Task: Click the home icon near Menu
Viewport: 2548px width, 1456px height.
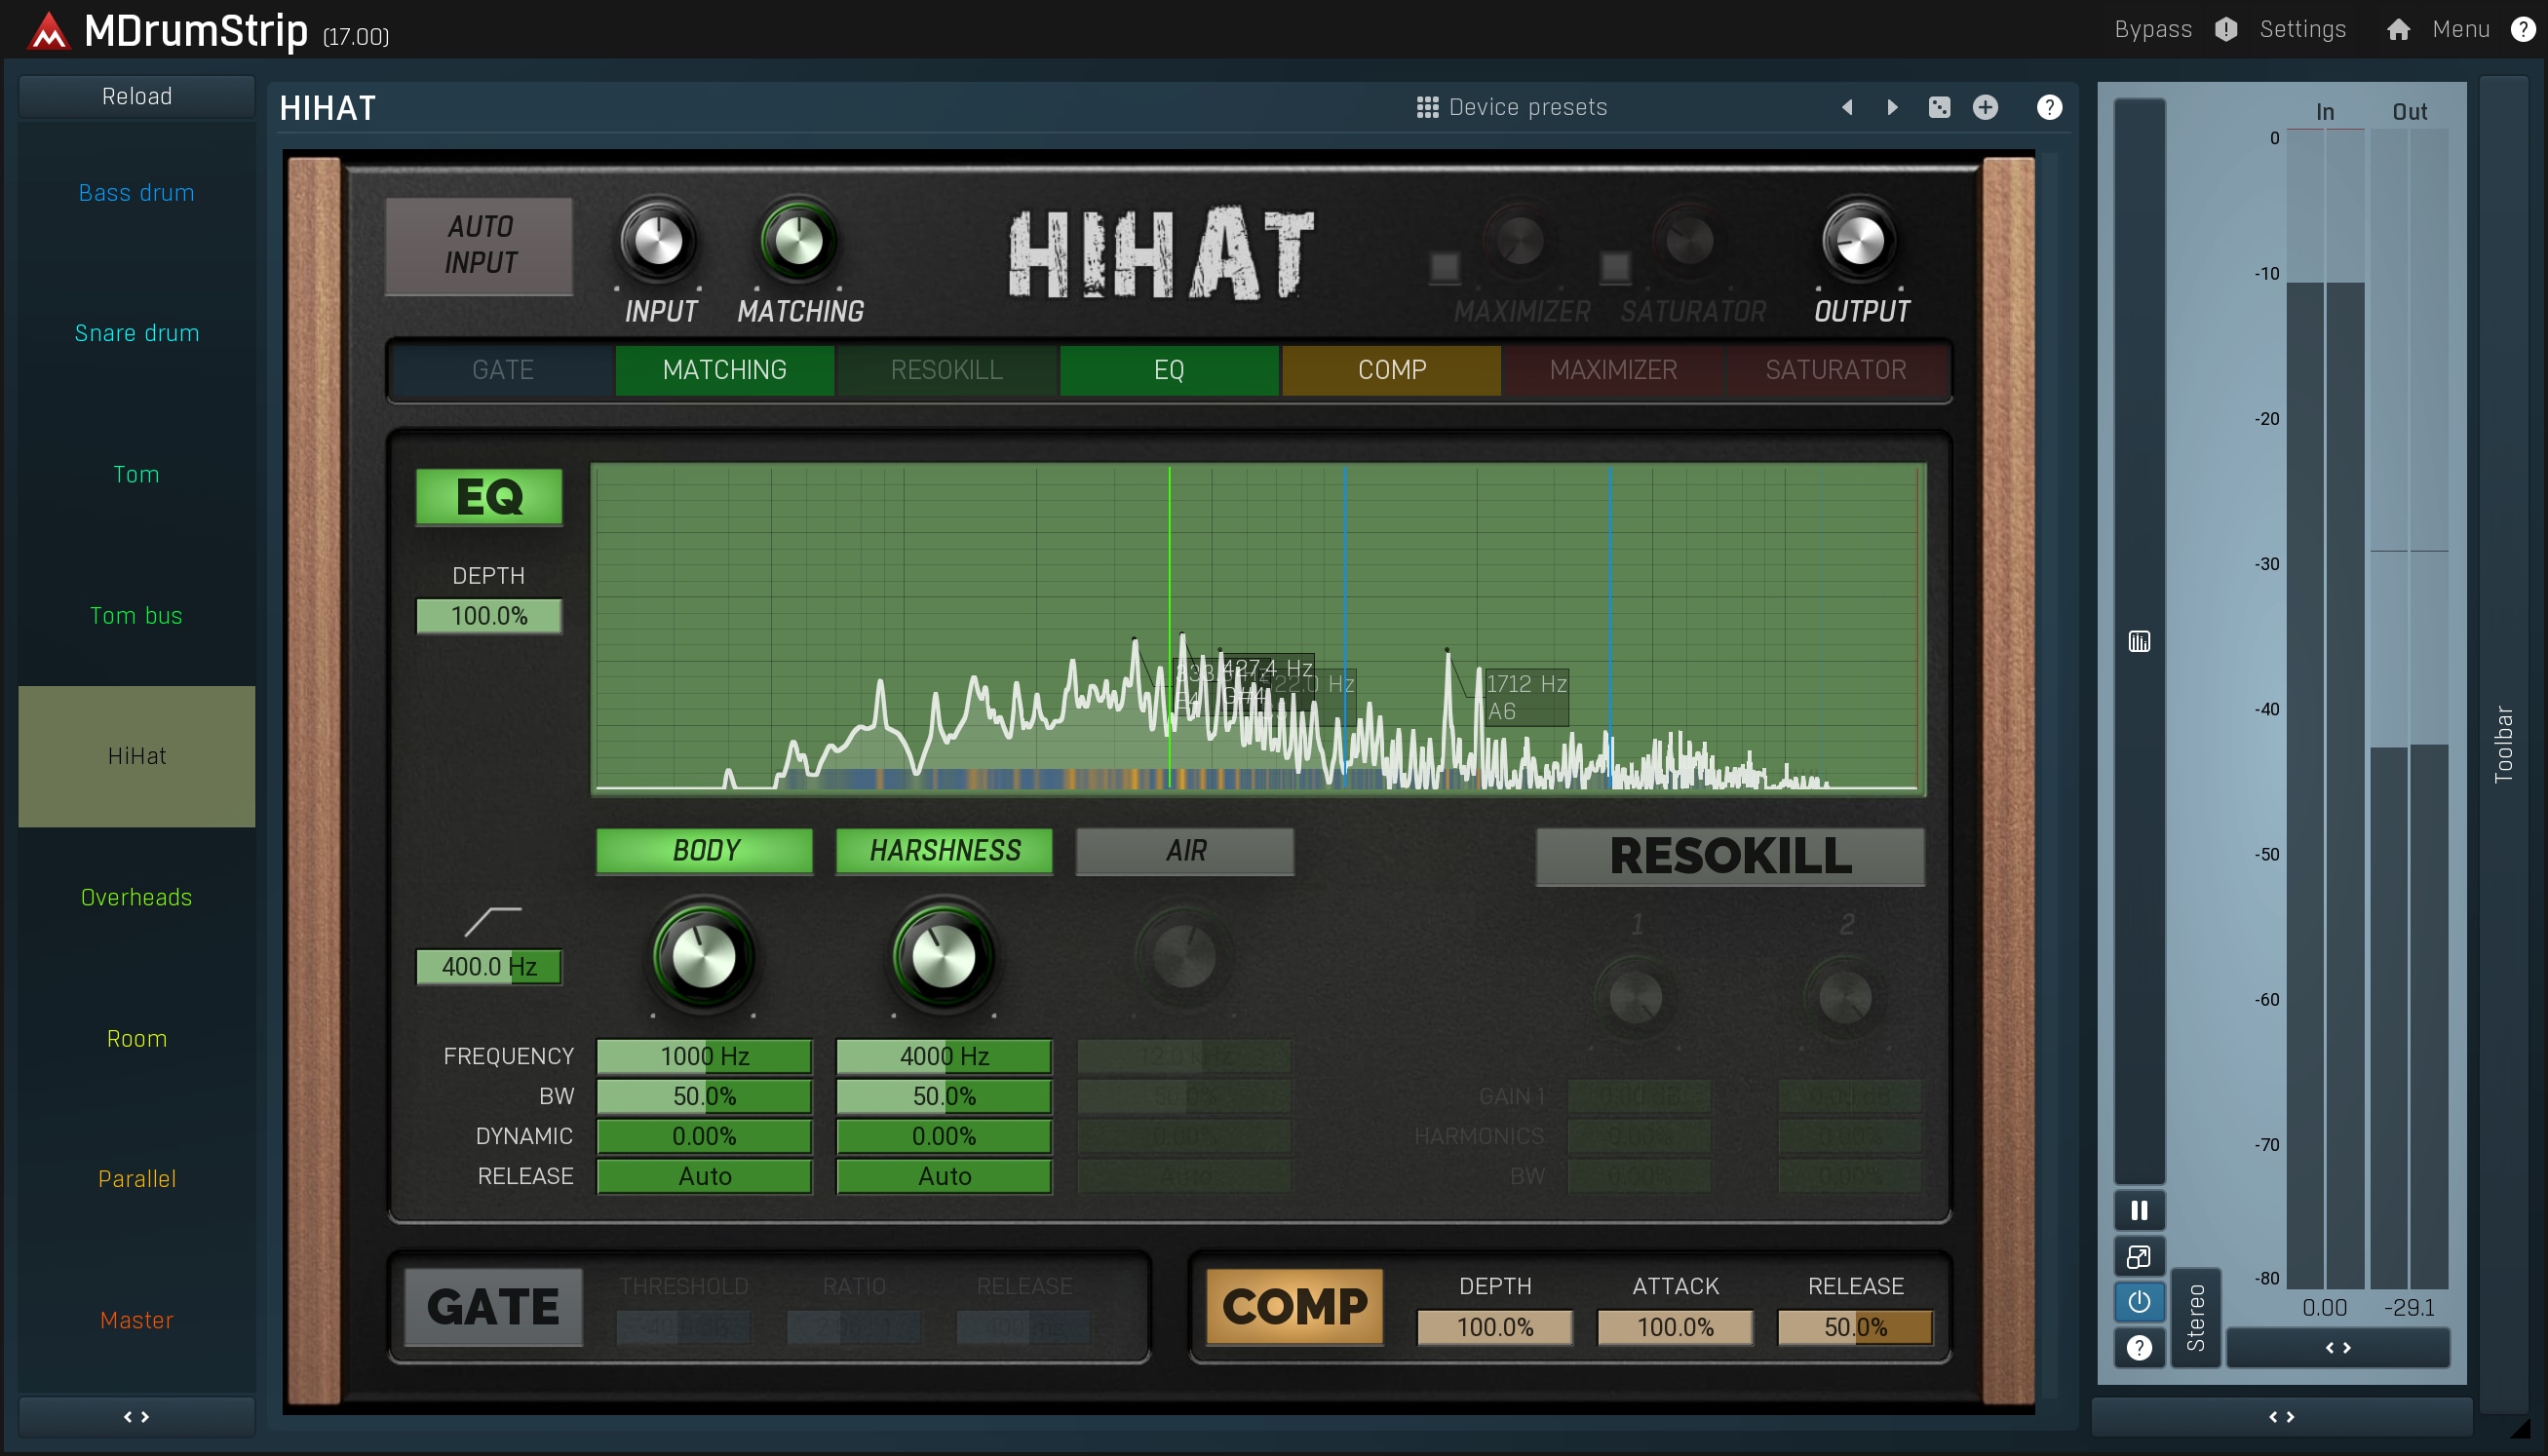Action: click(x=2398, y=30)
